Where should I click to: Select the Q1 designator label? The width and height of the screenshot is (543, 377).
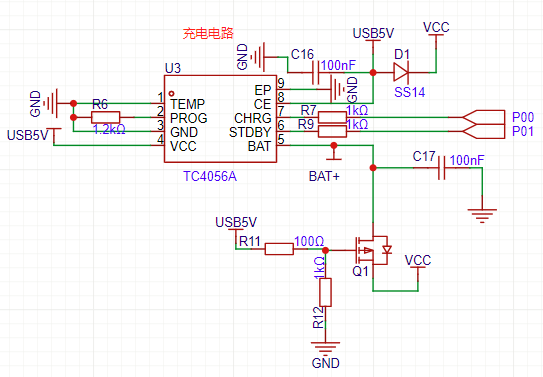(x=360, y=271)
